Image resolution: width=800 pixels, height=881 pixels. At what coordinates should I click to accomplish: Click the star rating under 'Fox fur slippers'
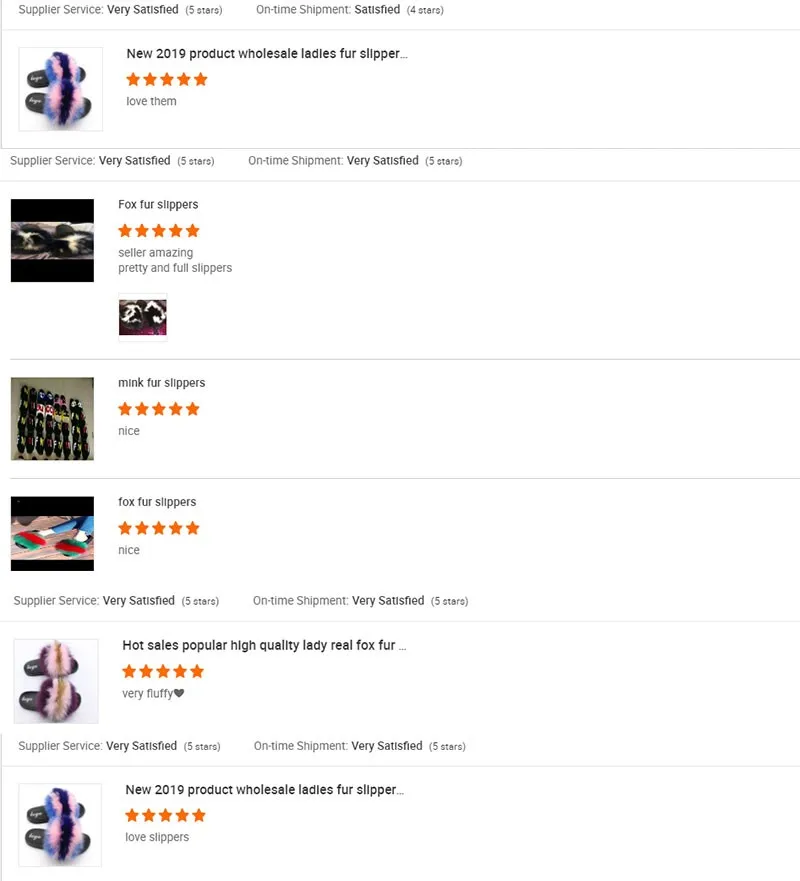[159, 231]
